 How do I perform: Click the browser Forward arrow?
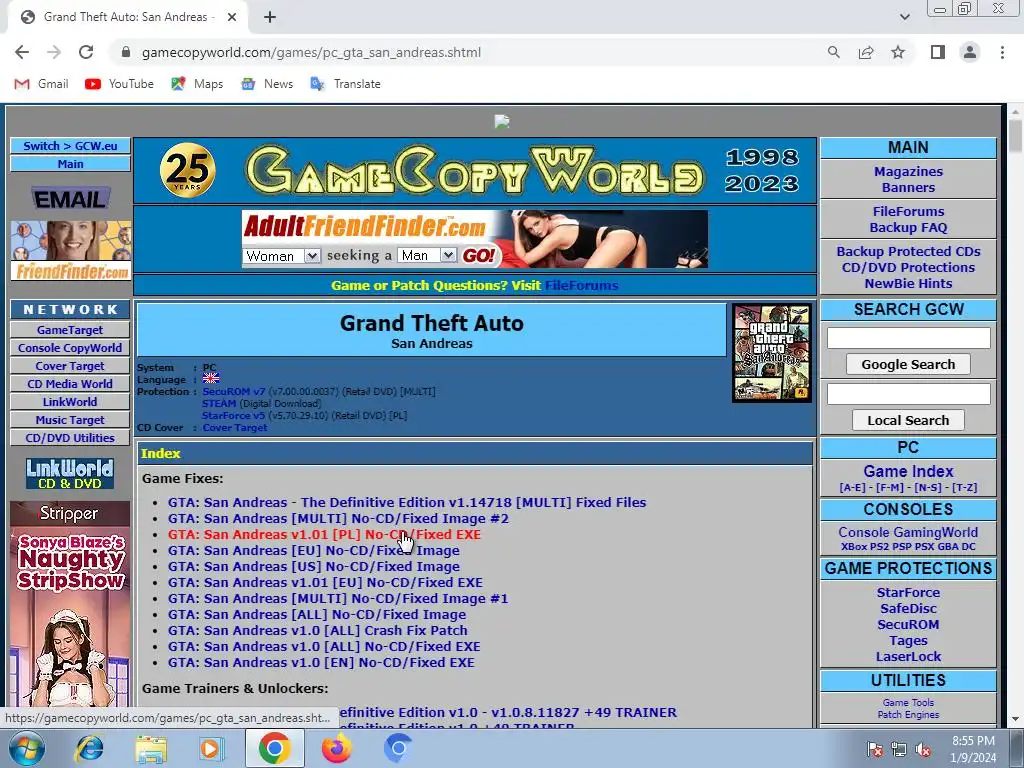(54, 52)
